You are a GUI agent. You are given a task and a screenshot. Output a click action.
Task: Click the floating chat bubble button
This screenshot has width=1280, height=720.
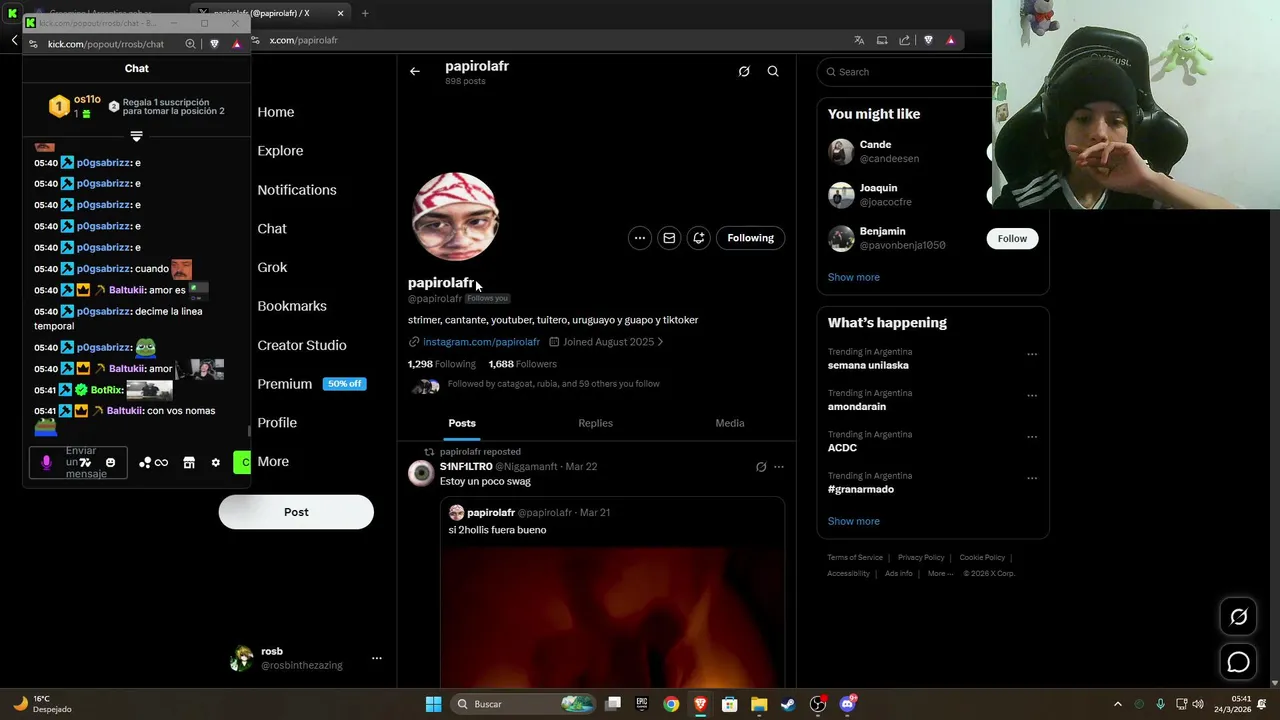tap(1238, 662)
